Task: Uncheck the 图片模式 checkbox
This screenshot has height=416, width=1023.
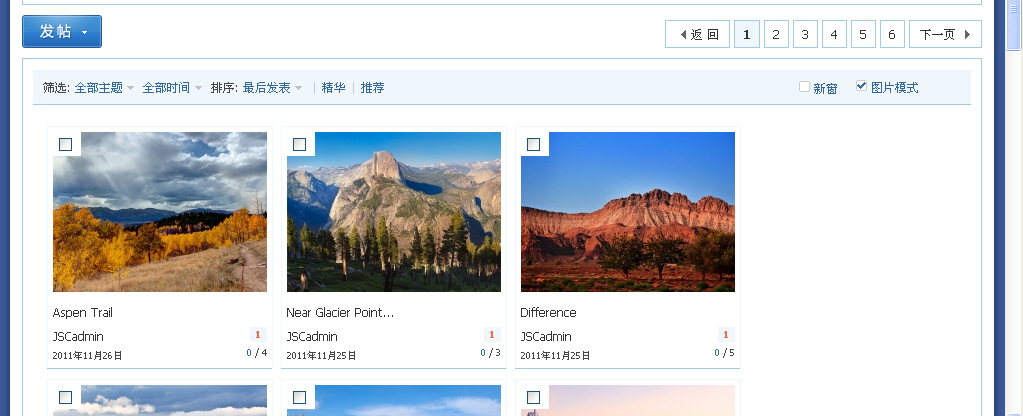Action: pos(861,85)
